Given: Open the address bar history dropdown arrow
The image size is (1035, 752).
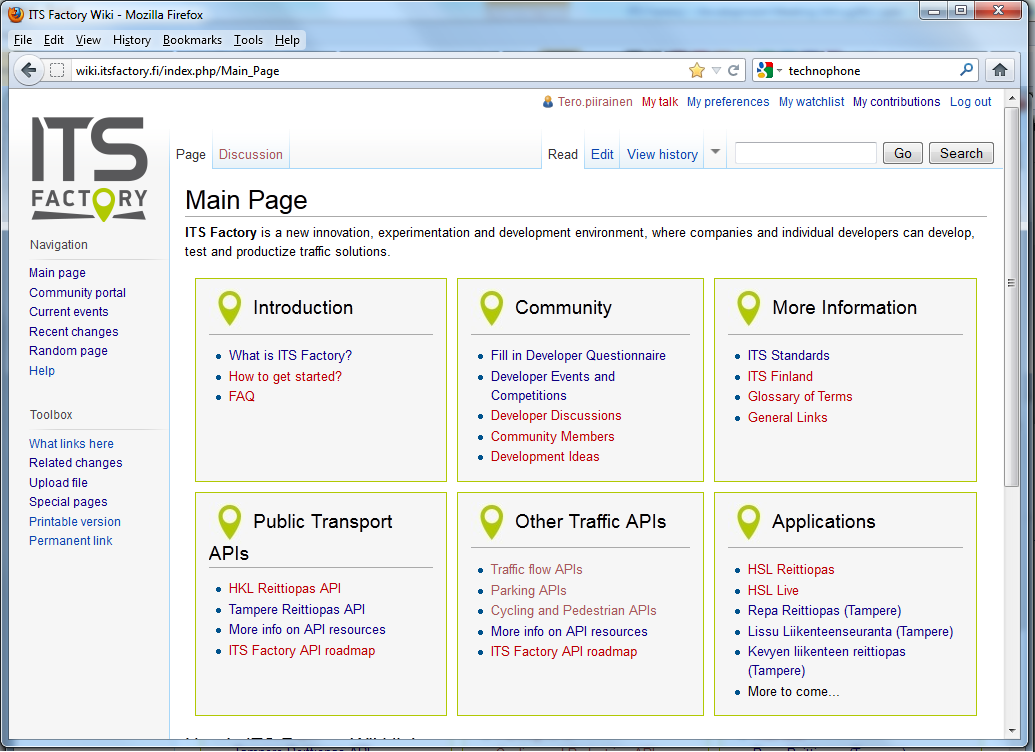Looking at the screenshot, I should pos(716,71).
